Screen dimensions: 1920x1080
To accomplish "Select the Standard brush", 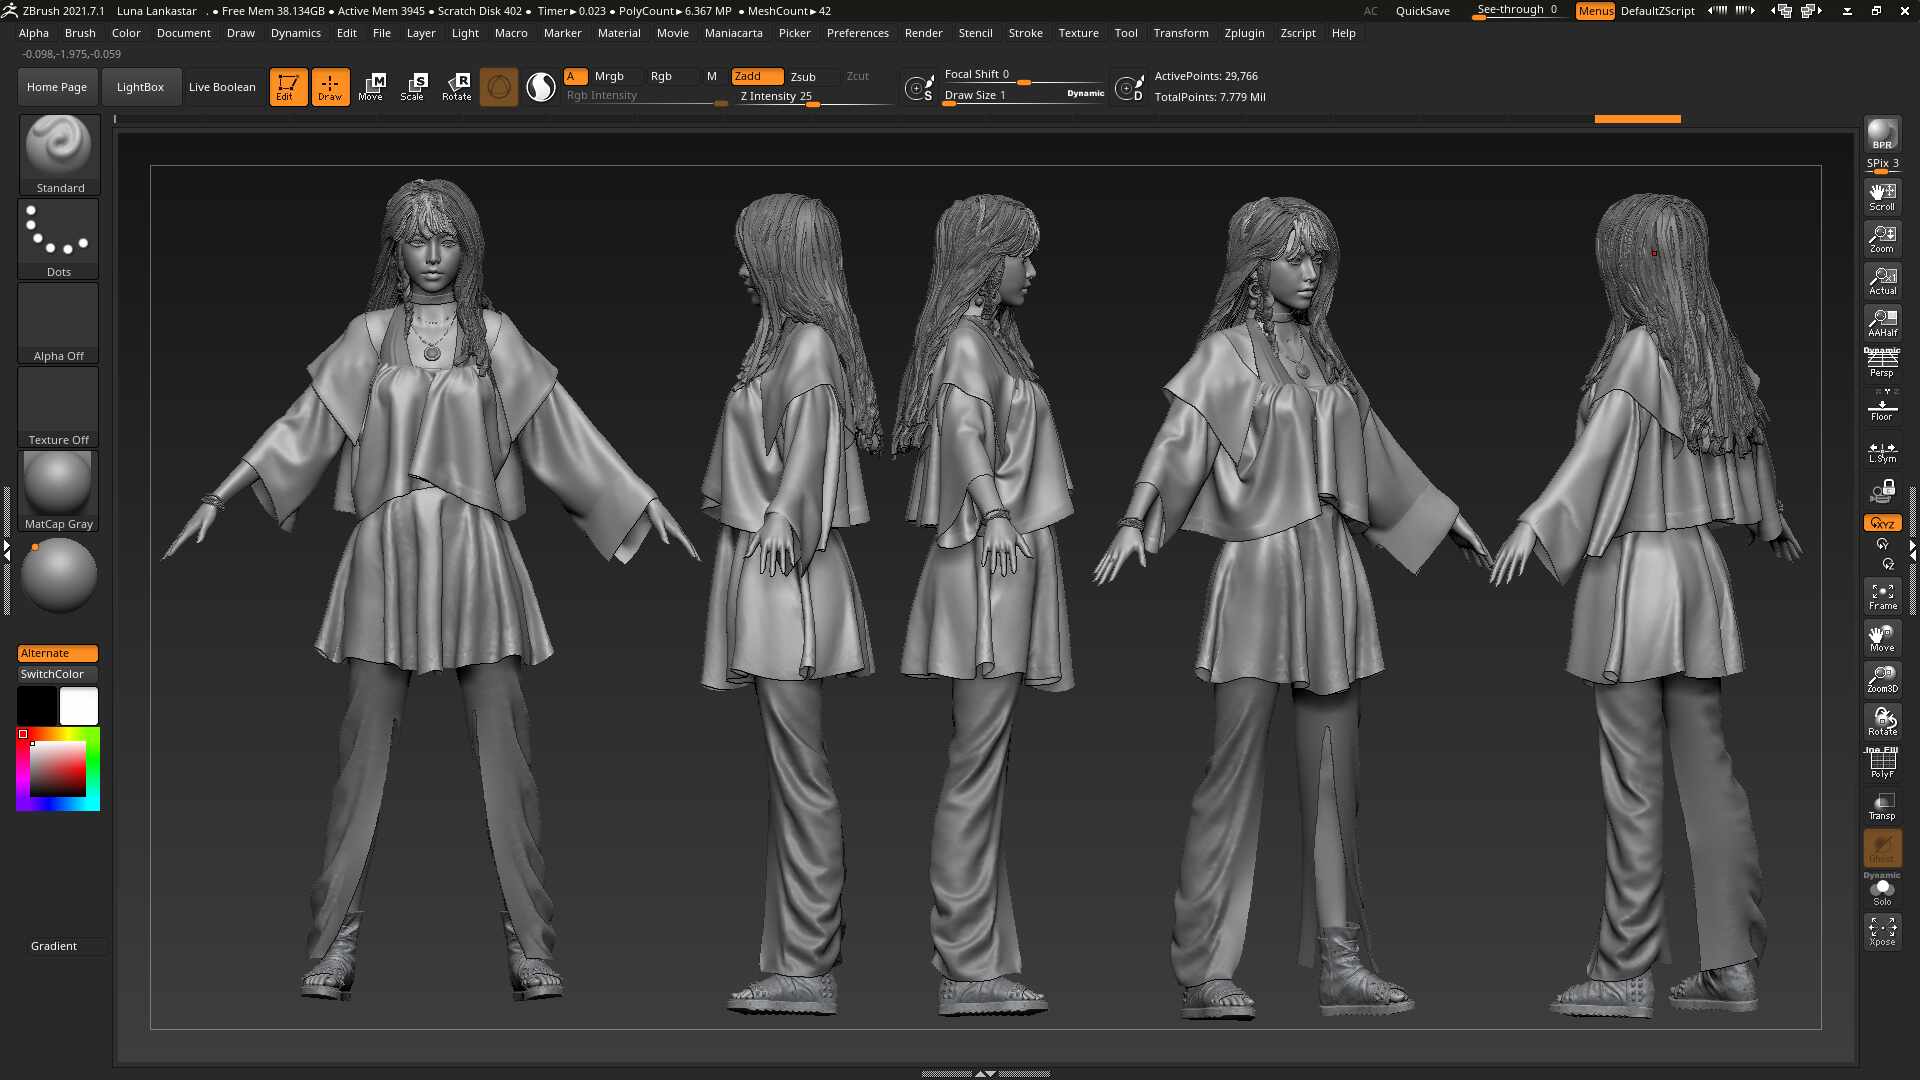I will point(58,150).
